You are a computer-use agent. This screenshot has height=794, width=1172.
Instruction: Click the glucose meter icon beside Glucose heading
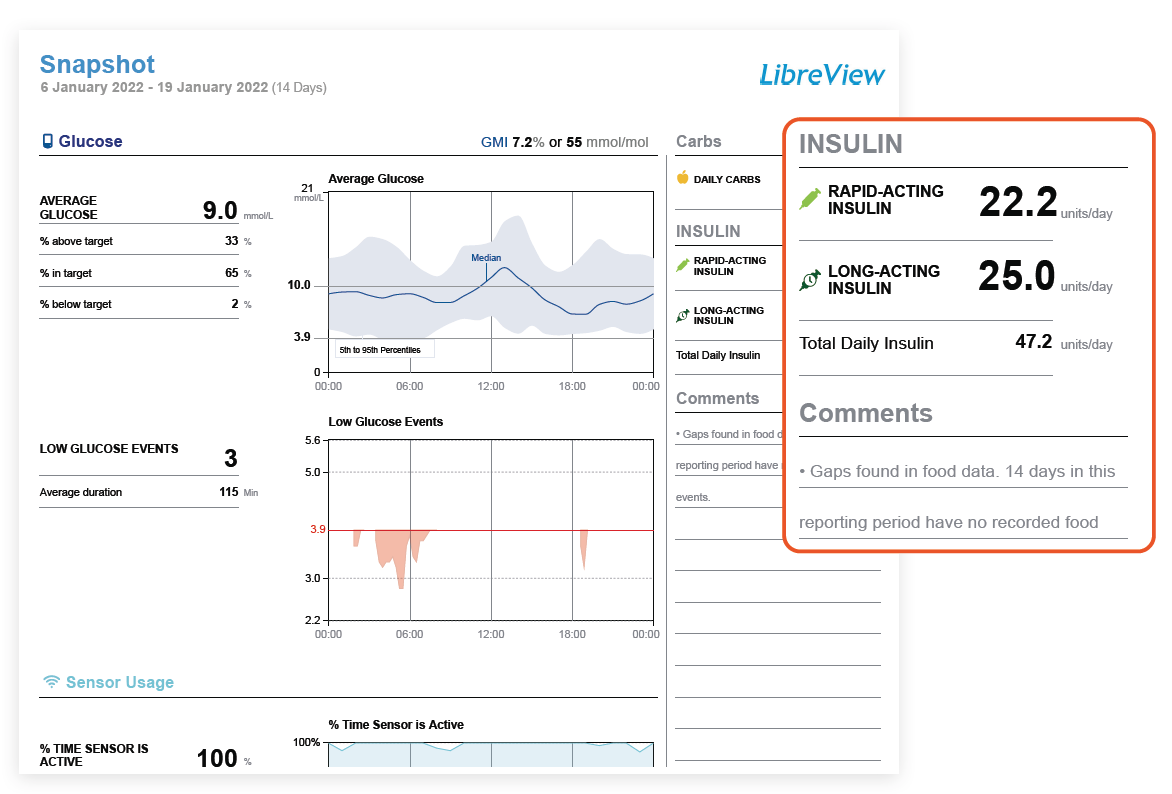47,142
